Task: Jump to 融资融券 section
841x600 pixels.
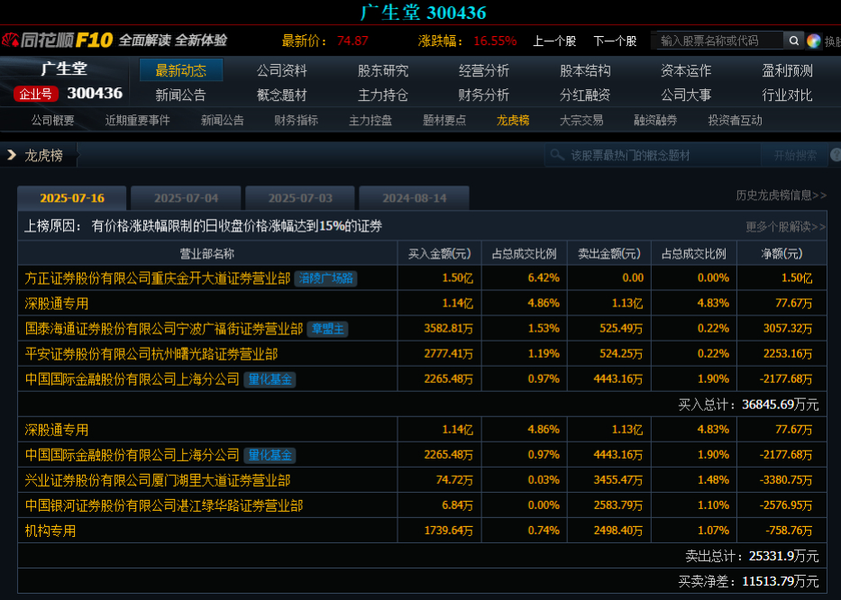Action: coord(655,121)
